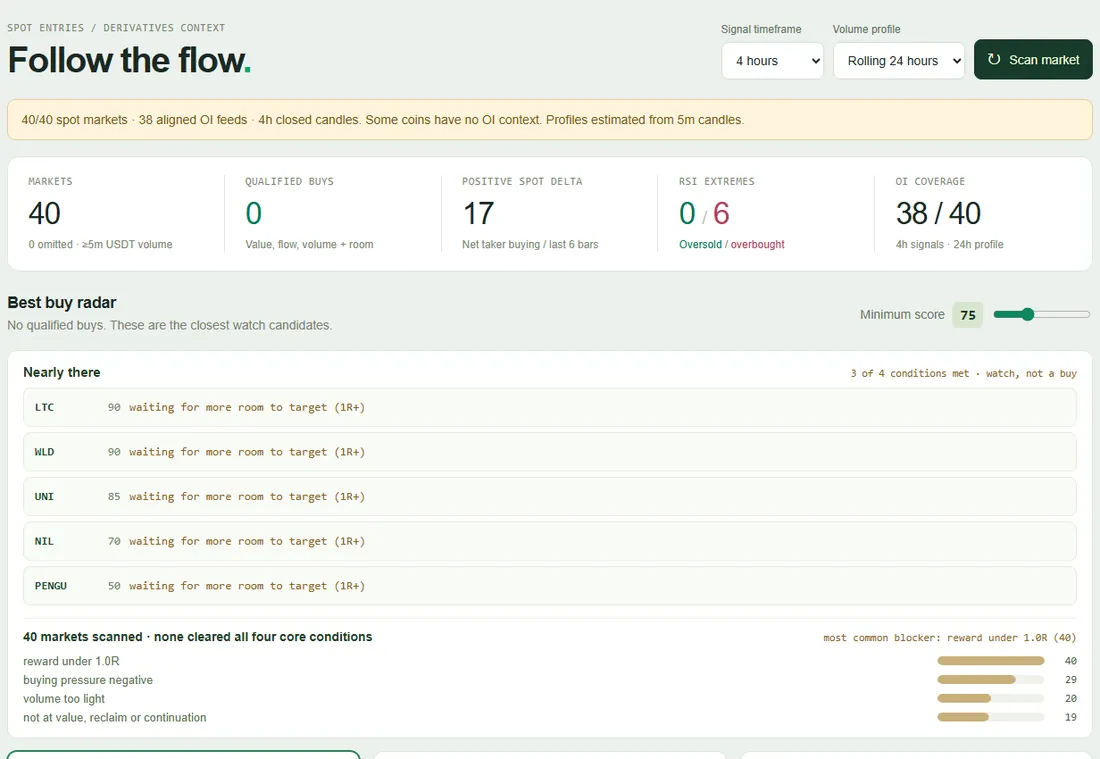
Task: Click the volume too light blocker label
Action: [x=64, y=699]
